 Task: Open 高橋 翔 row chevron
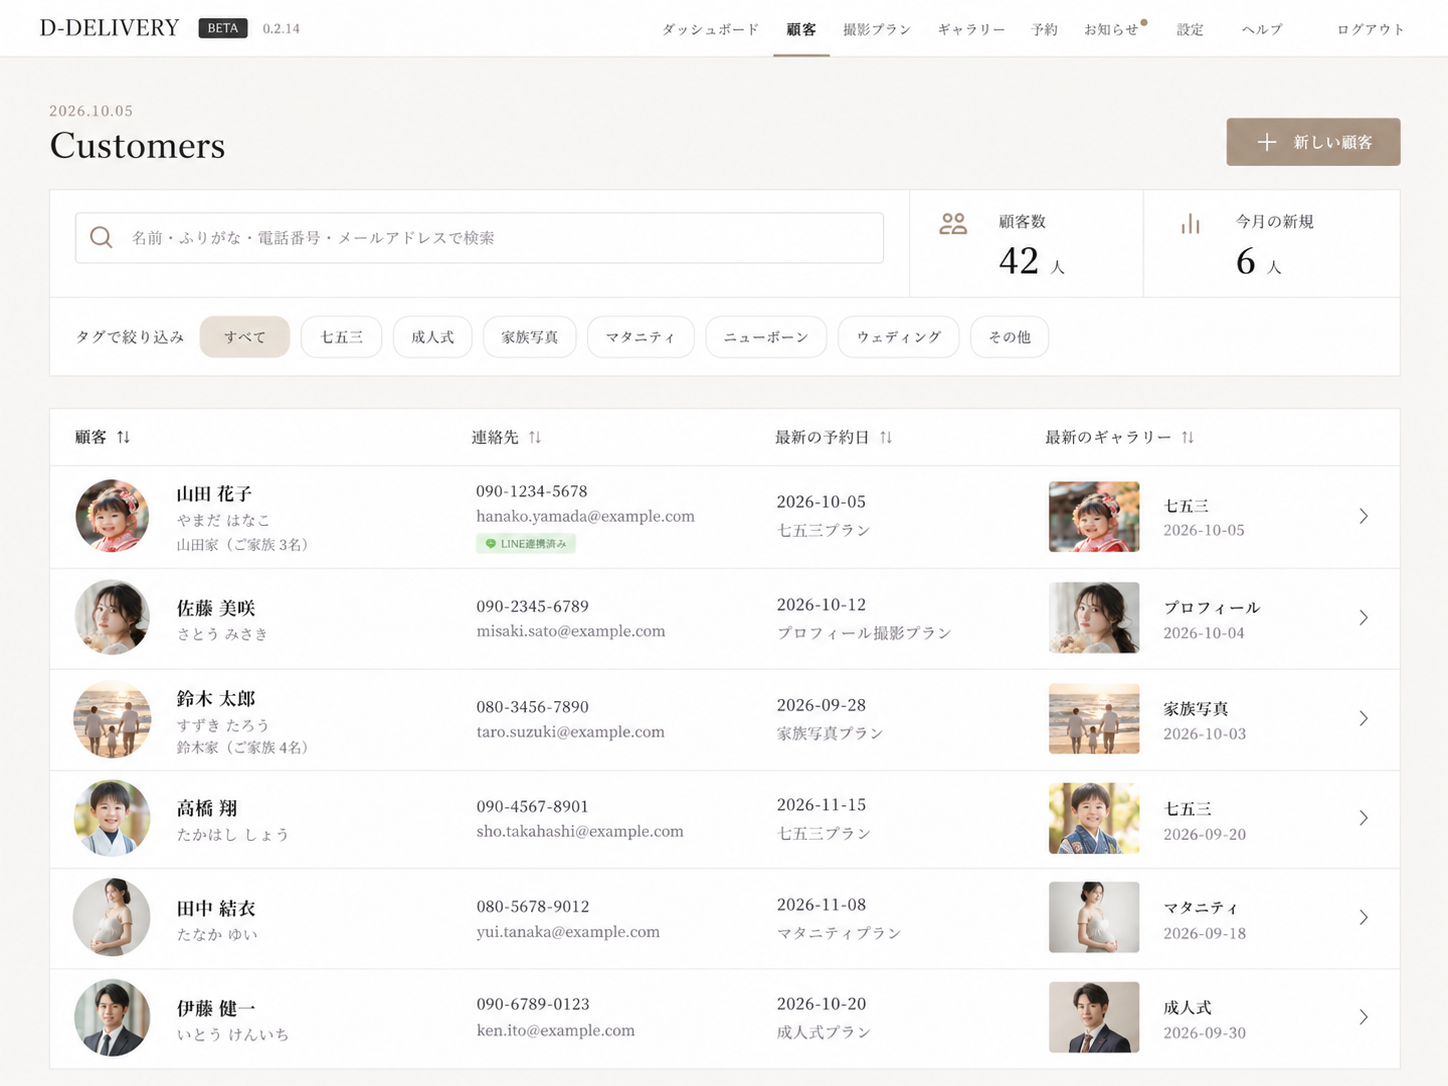click(x=1363, y=818)
